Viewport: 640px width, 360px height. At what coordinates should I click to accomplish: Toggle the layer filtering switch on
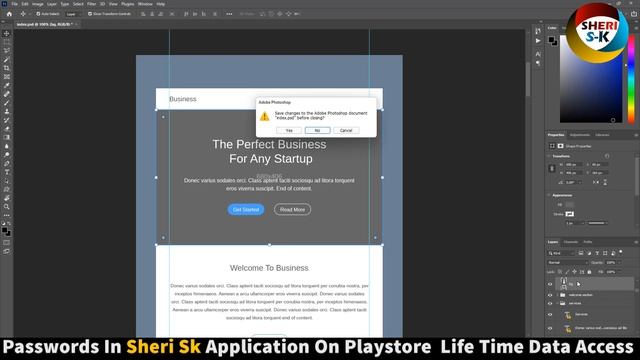(x=621, y=253)
